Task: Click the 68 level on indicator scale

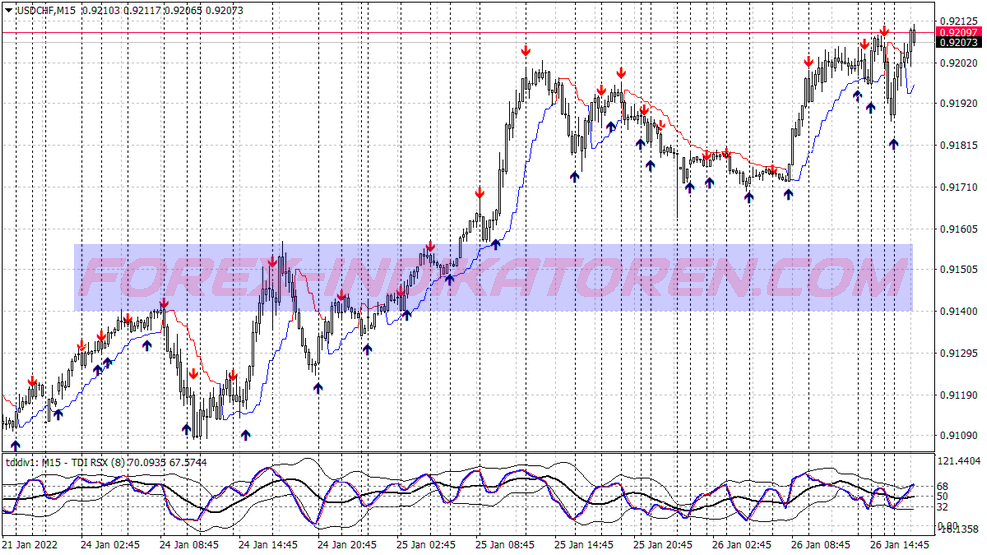Action: click(943, 486)
